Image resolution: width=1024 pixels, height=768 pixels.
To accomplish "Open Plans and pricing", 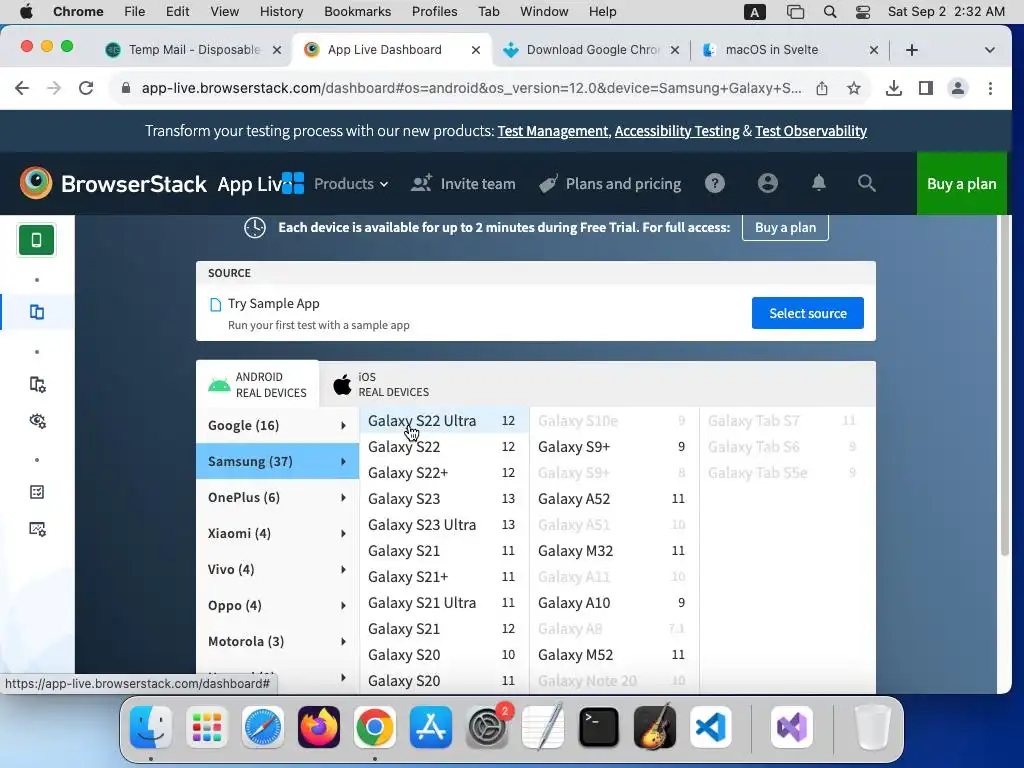I will [x=610, y=184].
